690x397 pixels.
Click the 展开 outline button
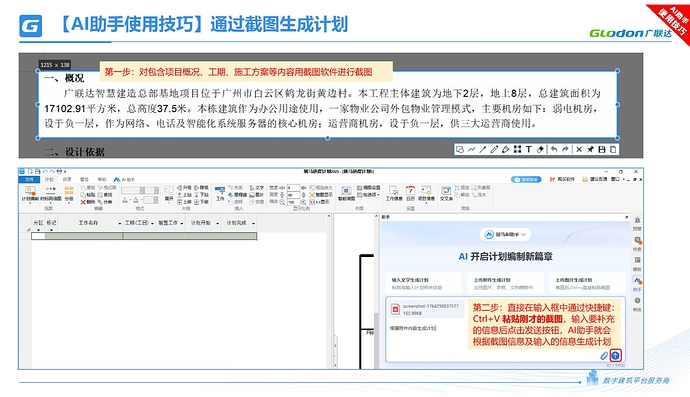point(169,194)
